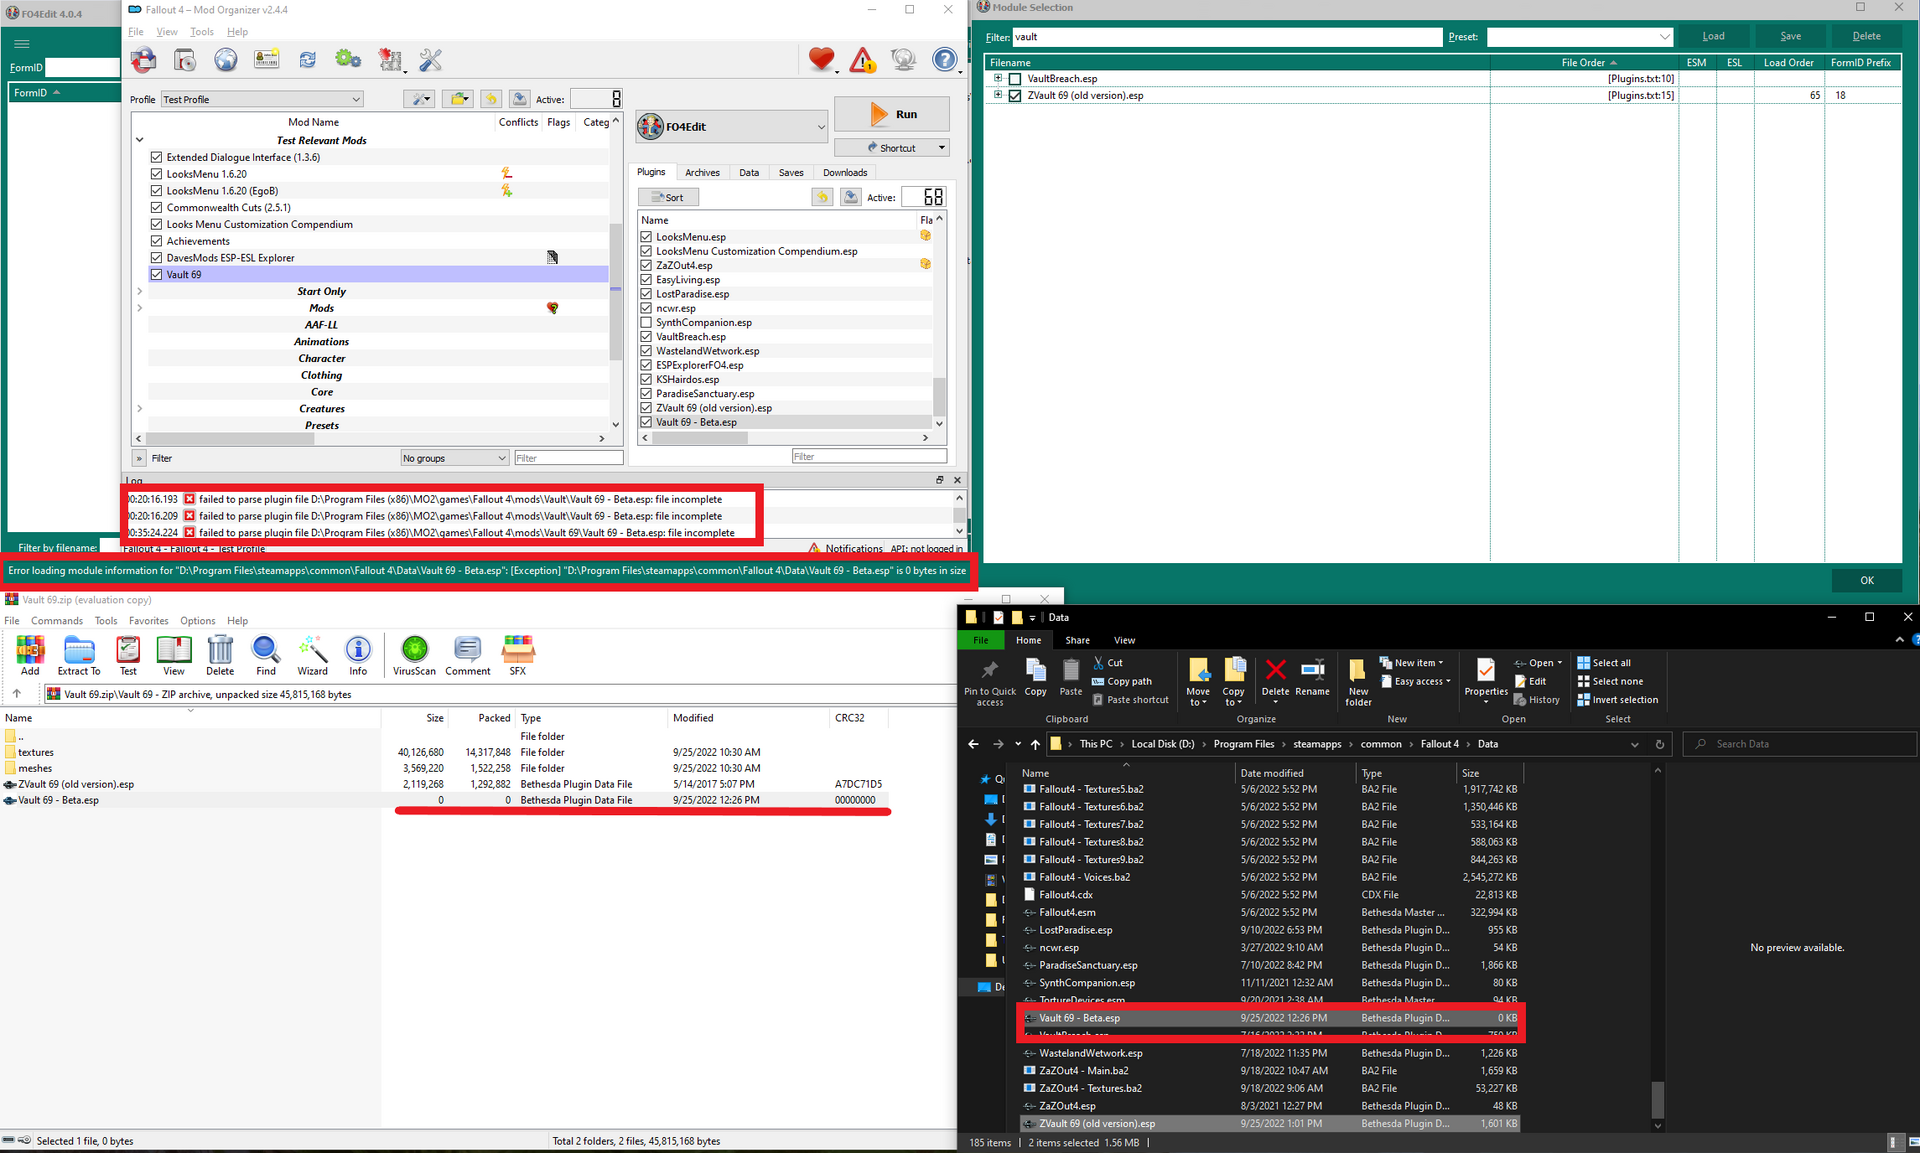Toggle the Achievements mod checkbox

pyautogui.click(x=156, y=241)
